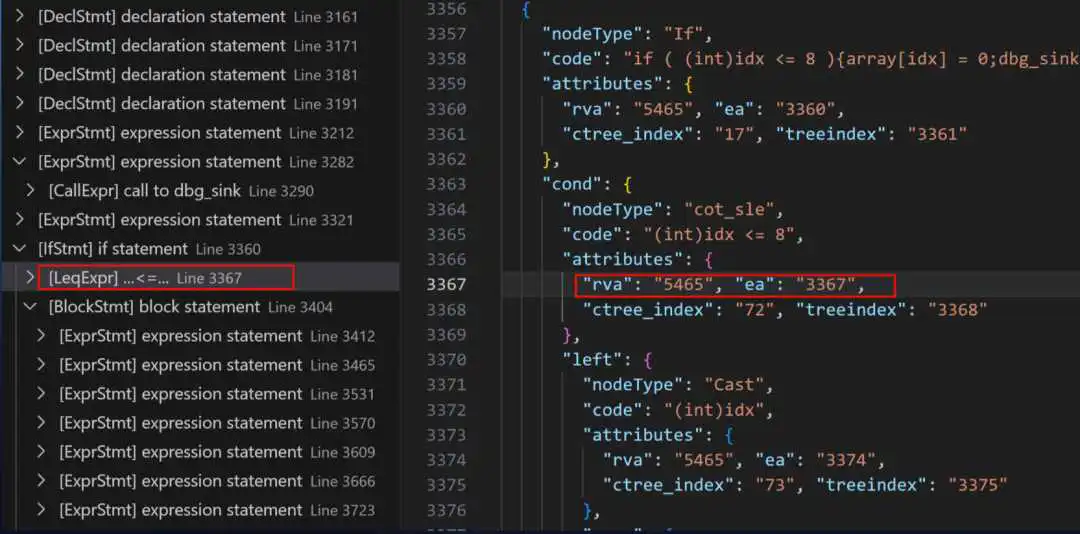This screenshot has height=534, width=1080.
Task: Select the ExprStmt expression statement Line 3531 row
Action: pos(200,393)
